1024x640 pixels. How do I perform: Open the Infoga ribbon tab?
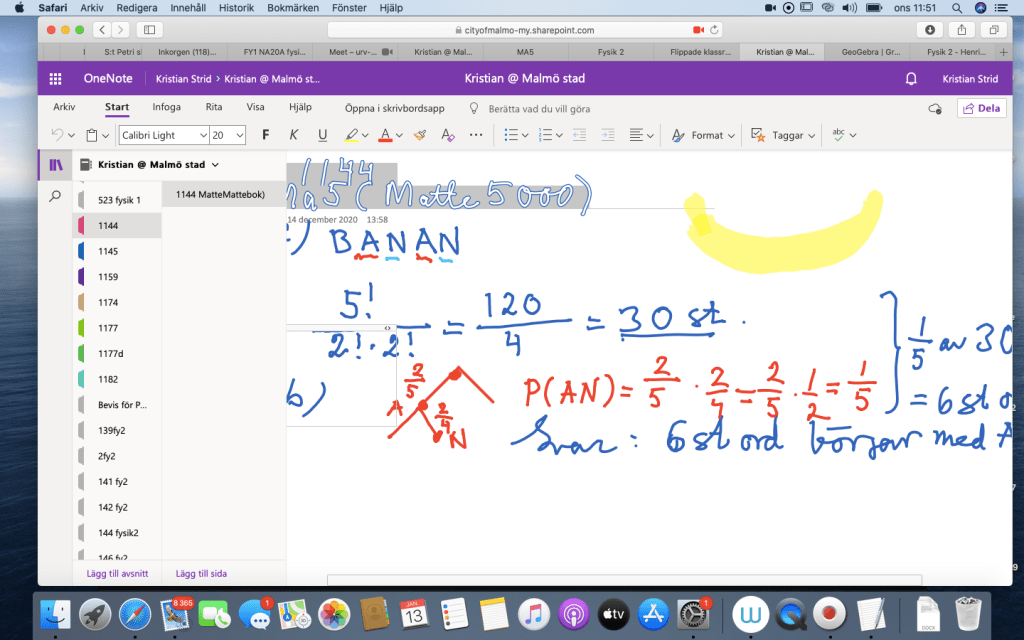pyautogui.click(x=166, y=107)
